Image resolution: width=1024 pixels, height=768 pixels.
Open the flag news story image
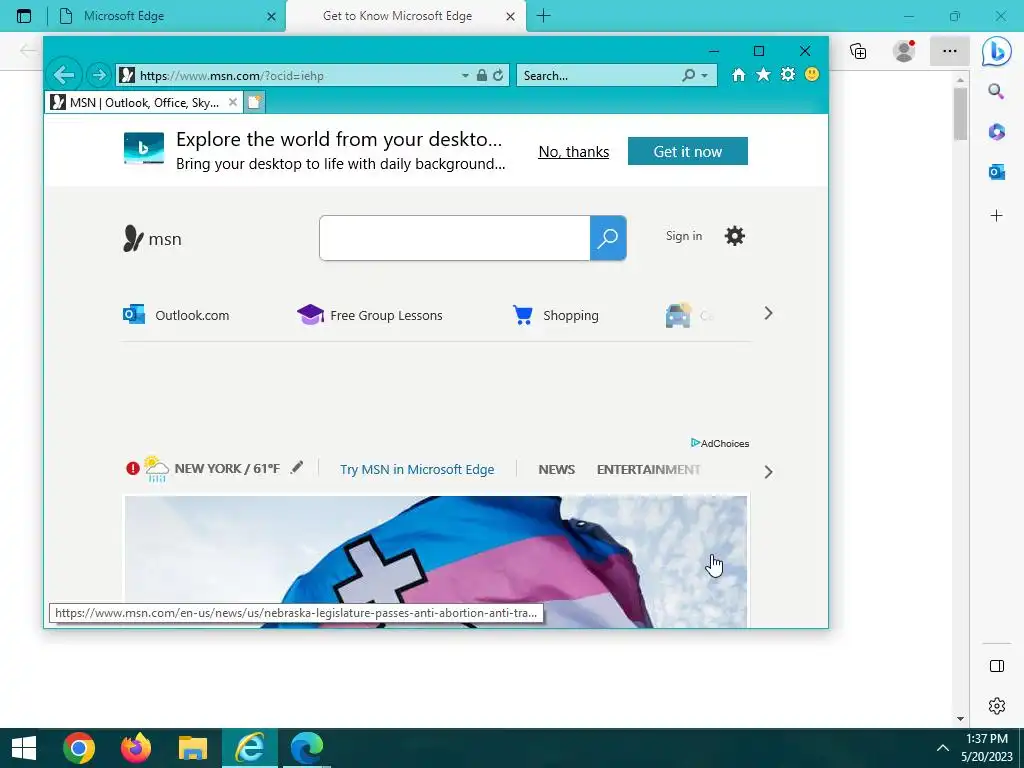[436, 562]
